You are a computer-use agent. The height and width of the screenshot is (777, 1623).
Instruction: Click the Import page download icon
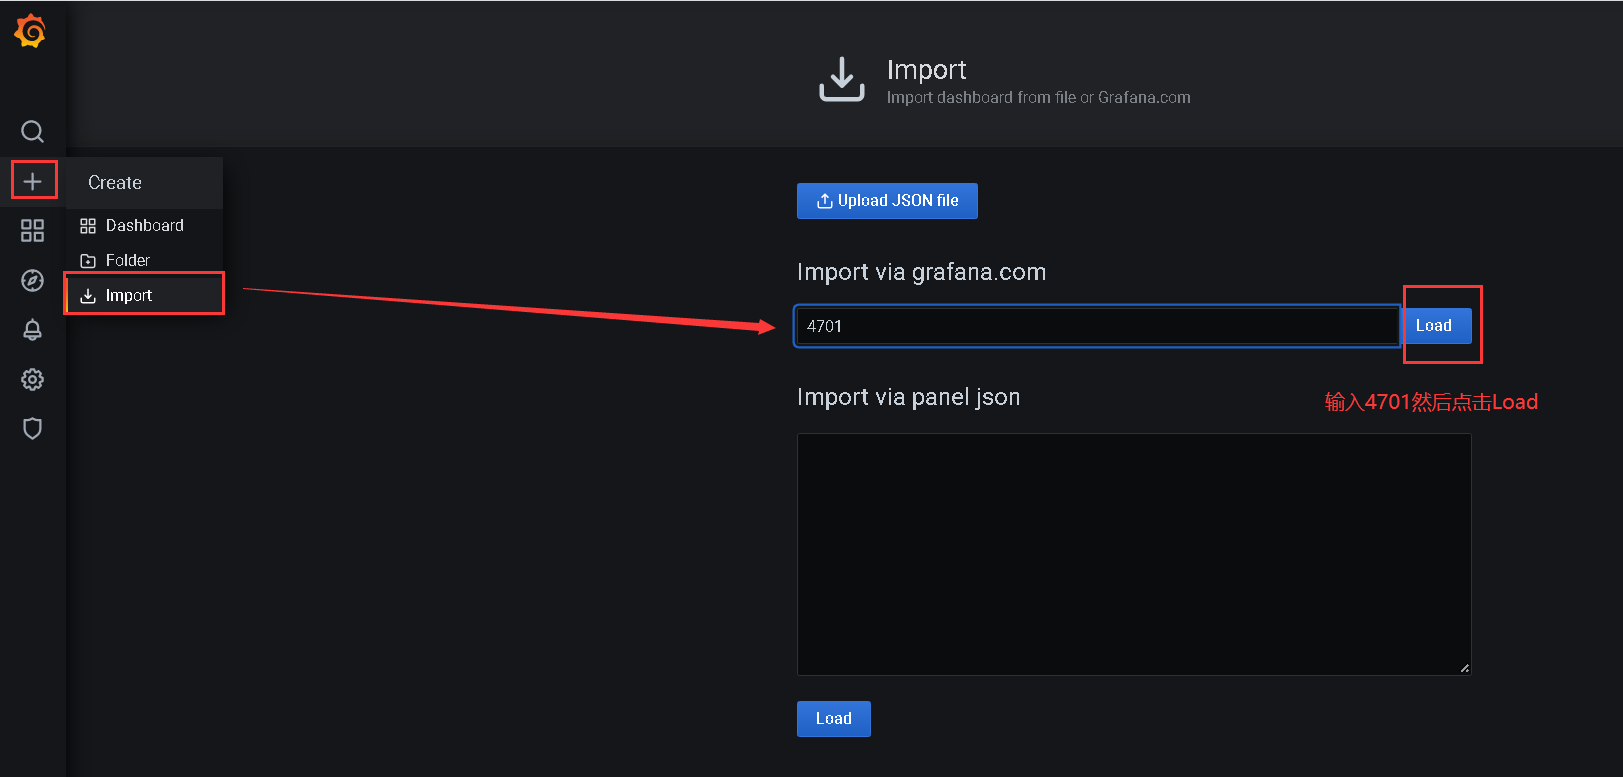coord(842,80)
